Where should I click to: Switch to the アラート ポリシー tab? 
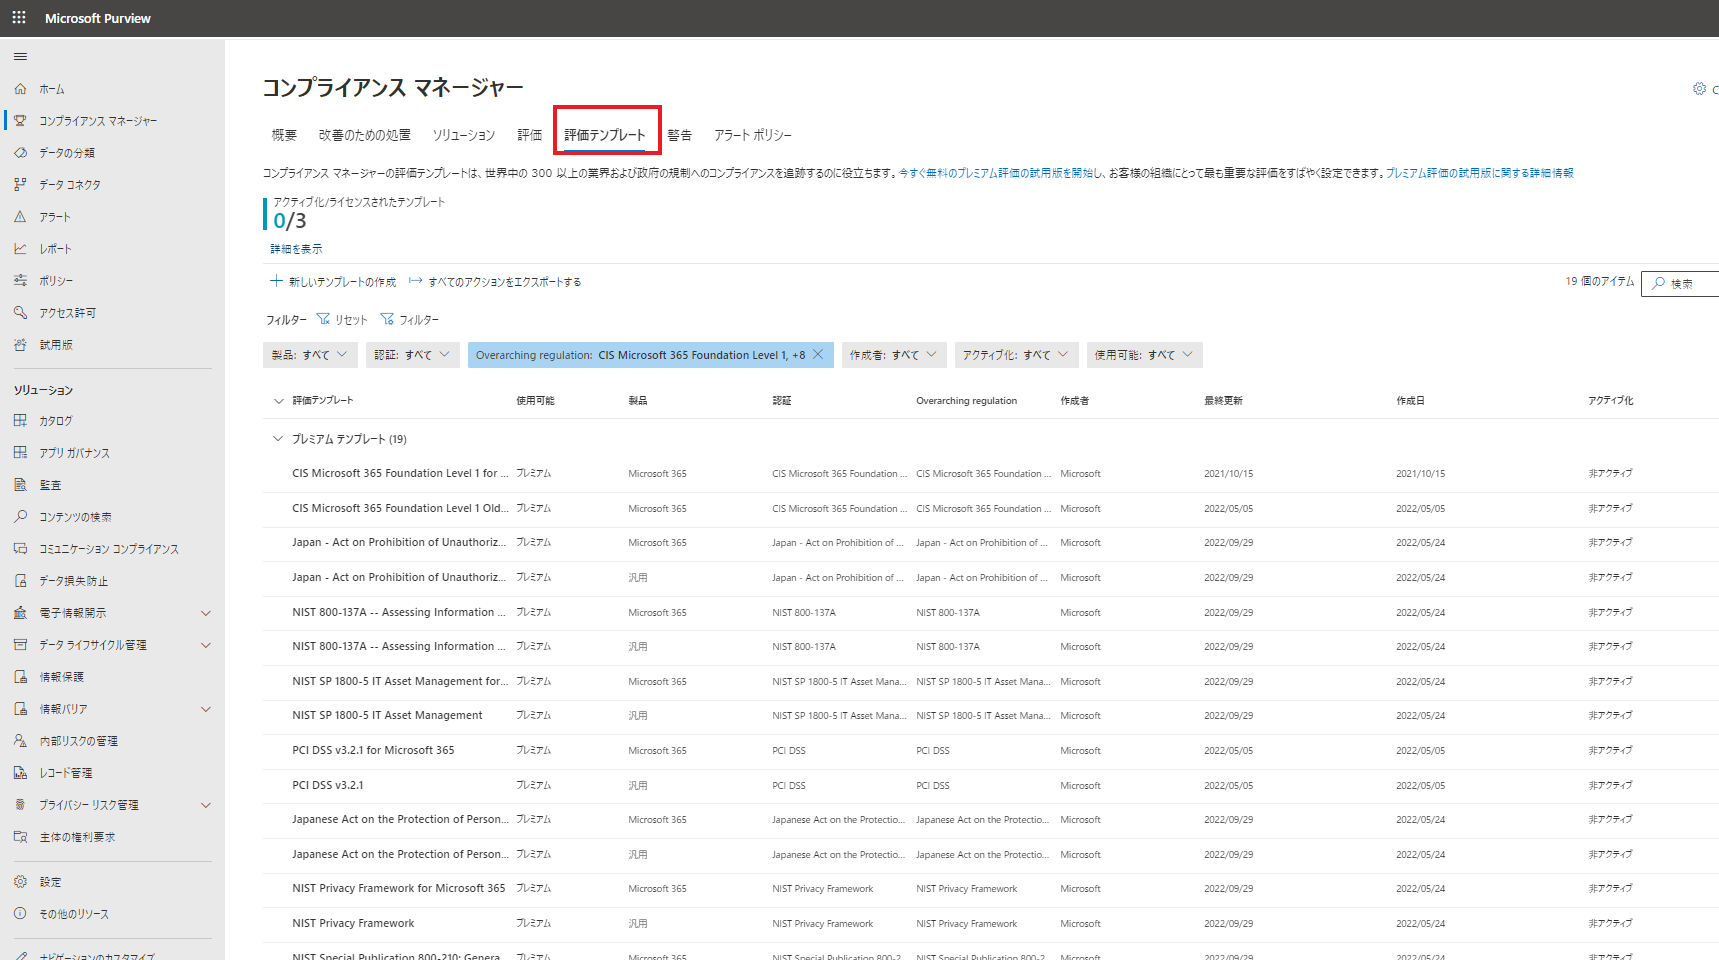tap(753, 135)
